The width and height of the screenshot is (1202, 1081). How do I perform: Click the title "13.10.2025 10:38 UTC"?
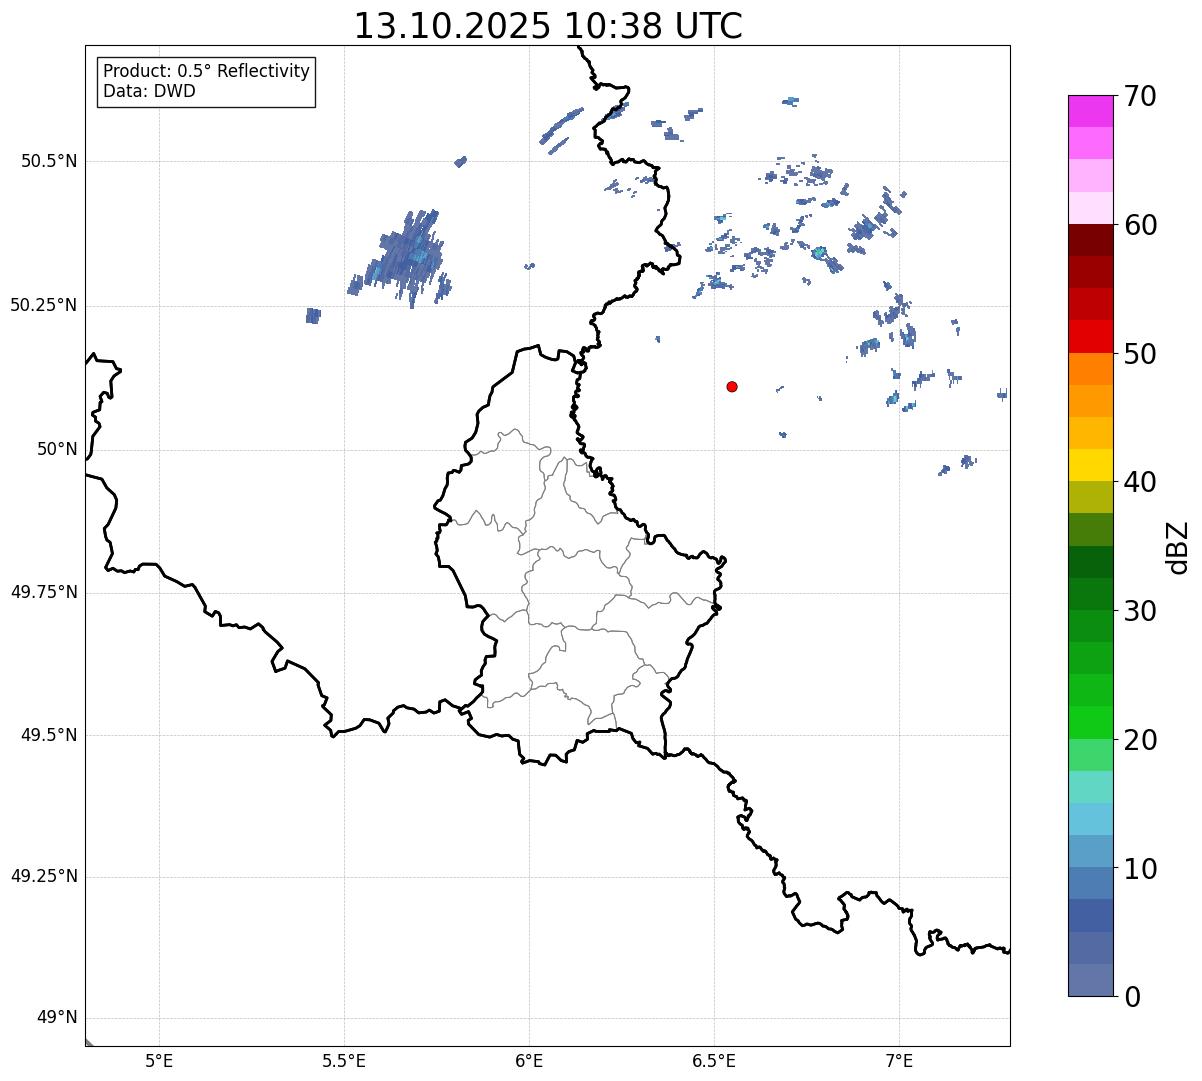click(x=548, y=26)
